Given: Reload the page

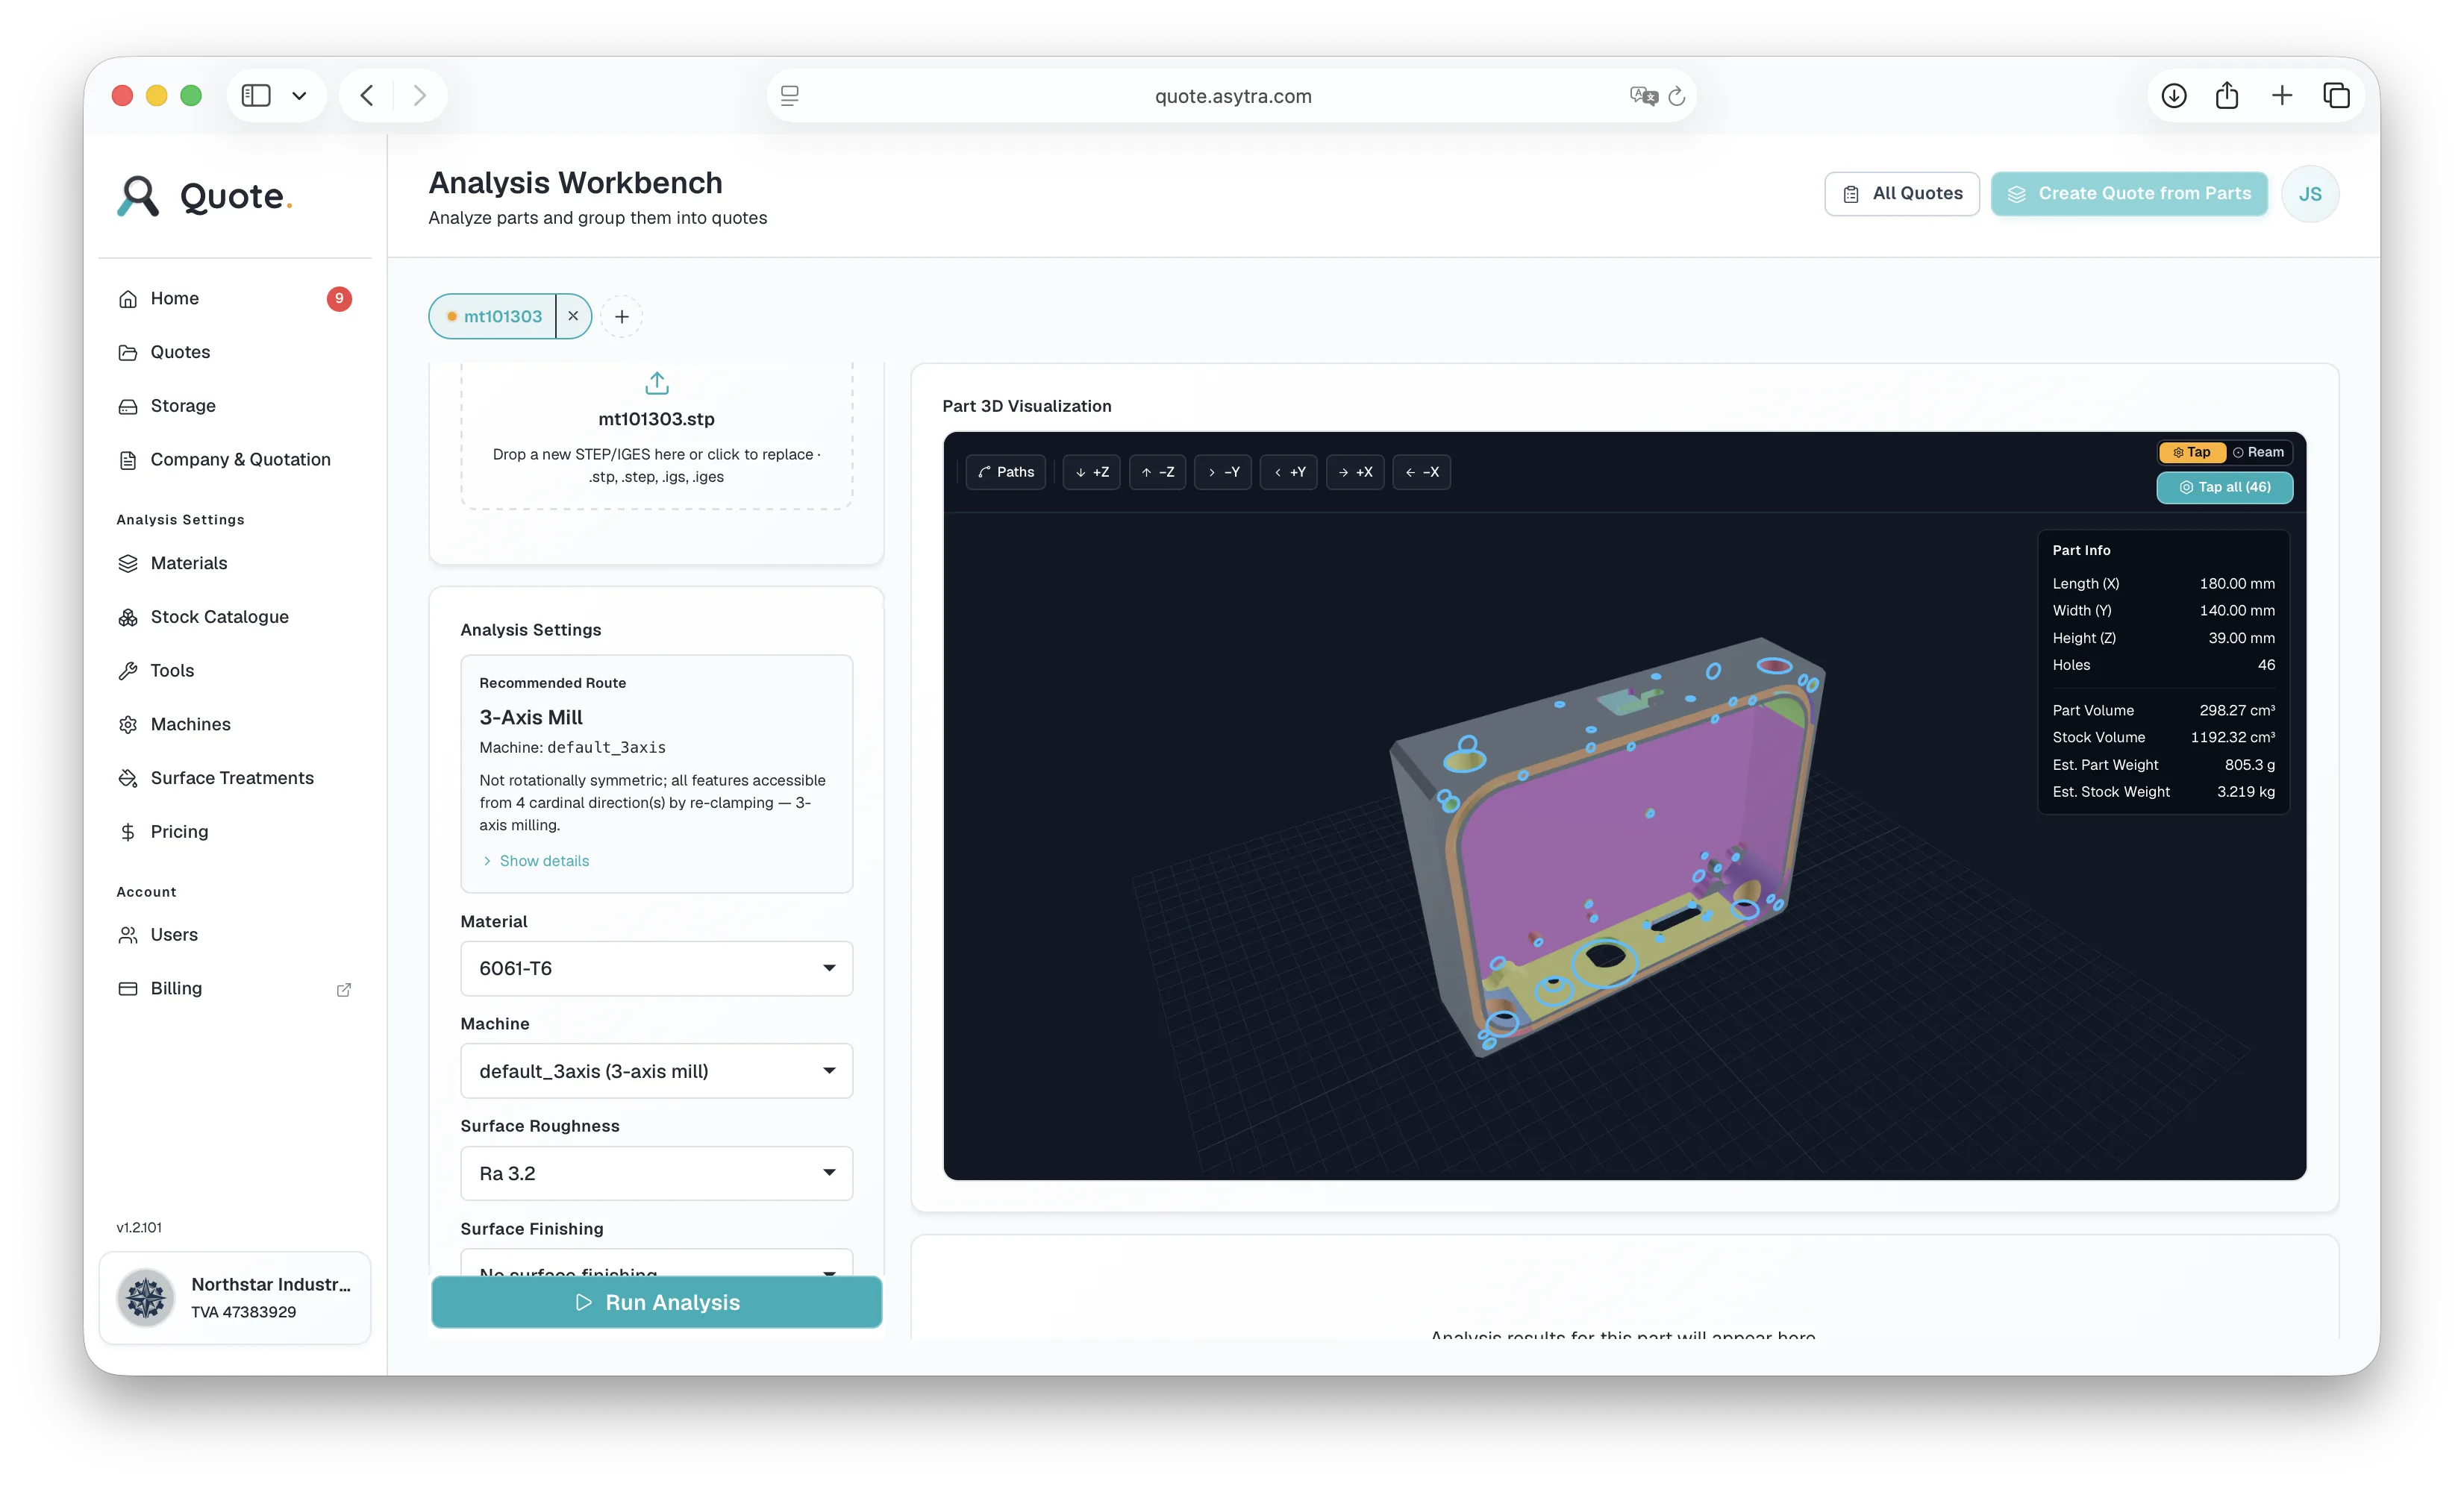Looking at the screenshot, I should pyautogui.click(x=1677, y=96).
